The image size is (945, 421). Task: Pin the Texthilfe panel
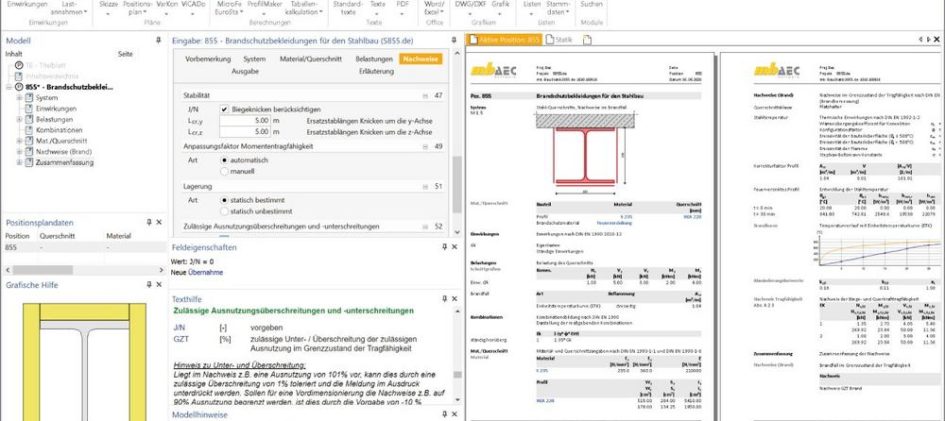(x=444, y=299)
